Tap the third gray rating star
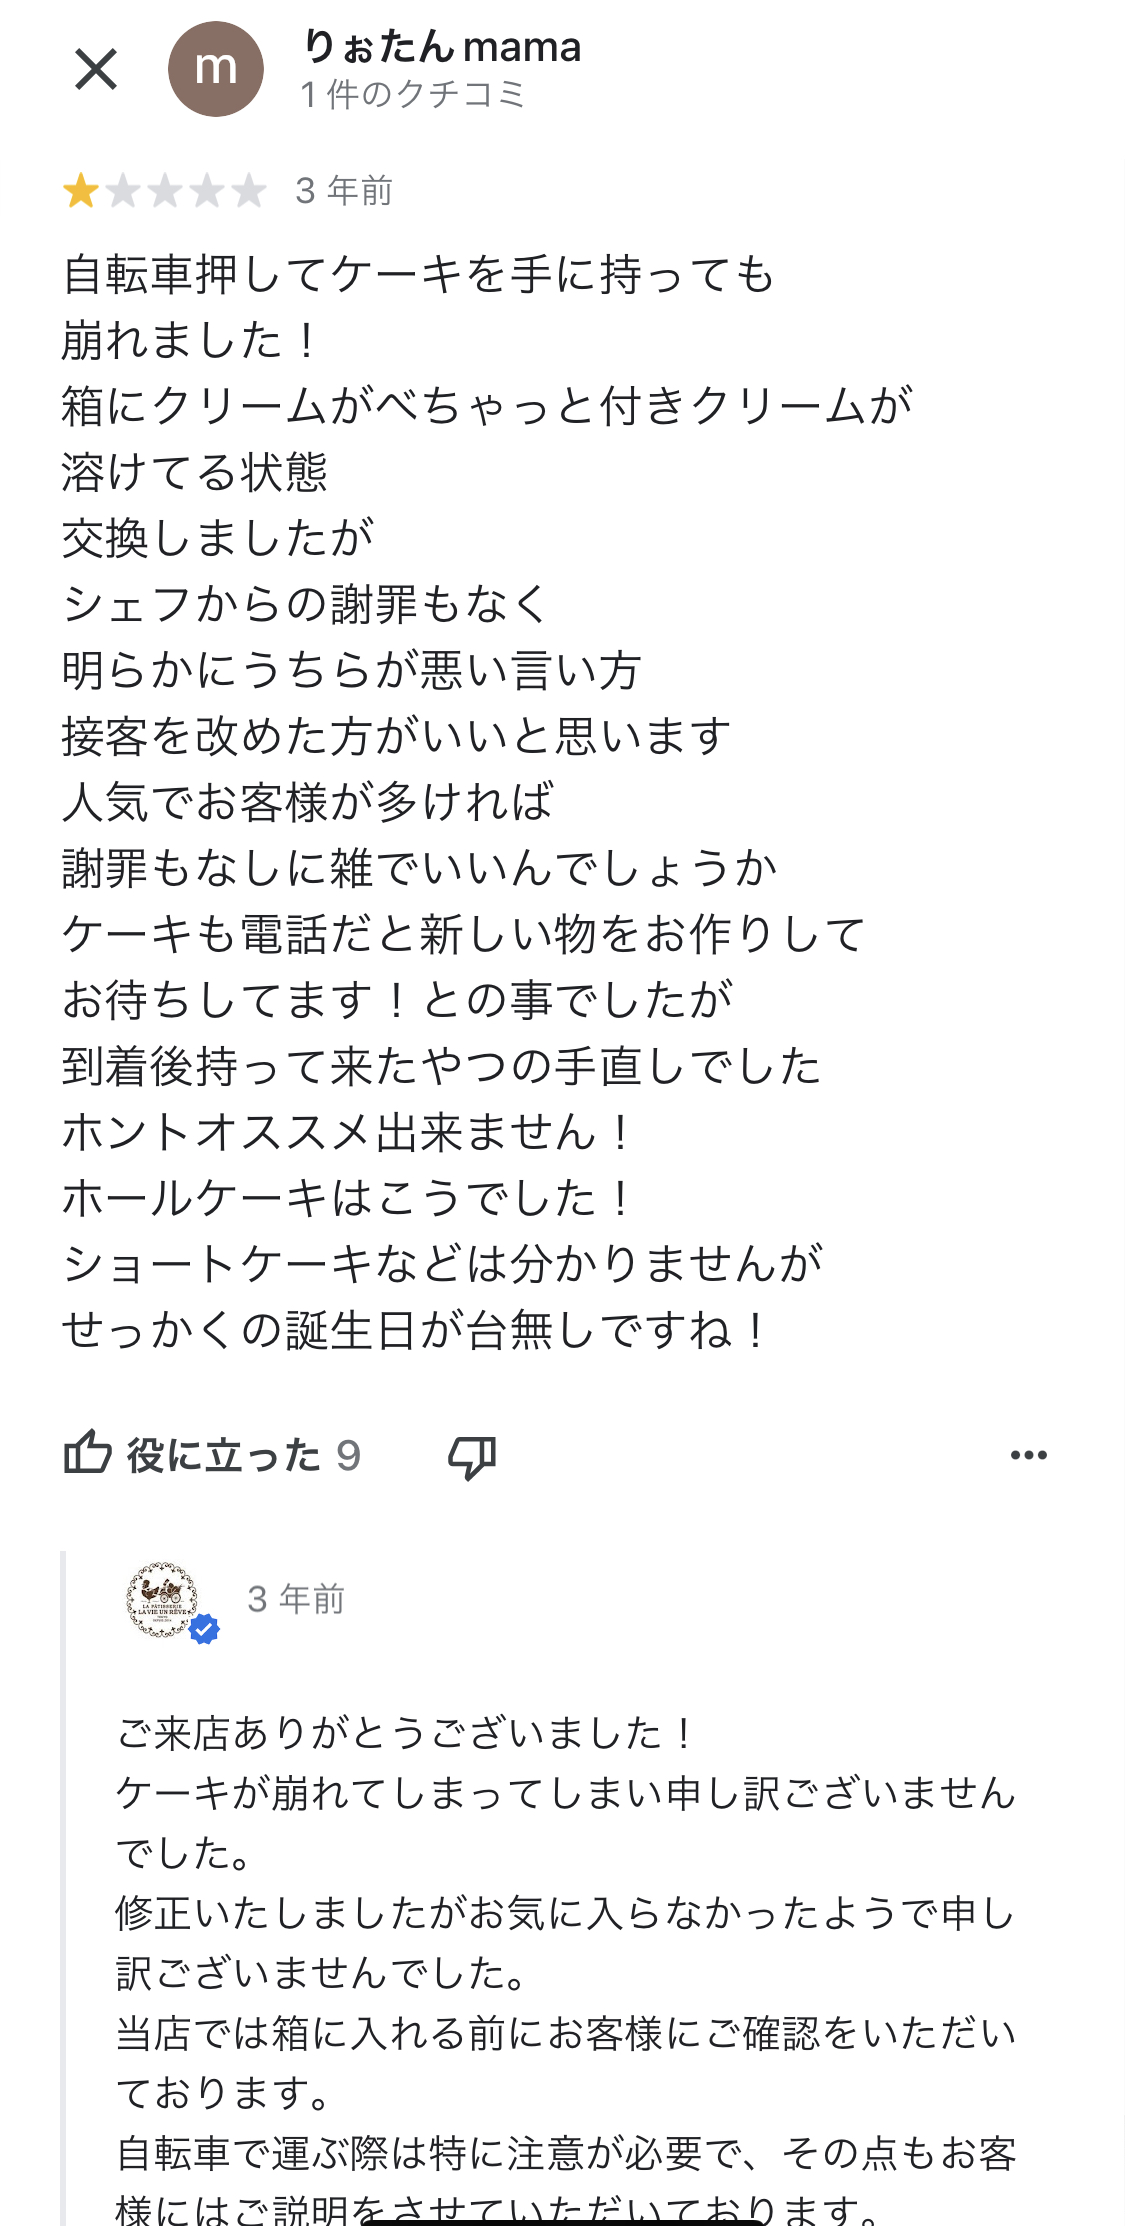Image resolution: width=1125 pixels, height=2226 pixels. (164, 190)
